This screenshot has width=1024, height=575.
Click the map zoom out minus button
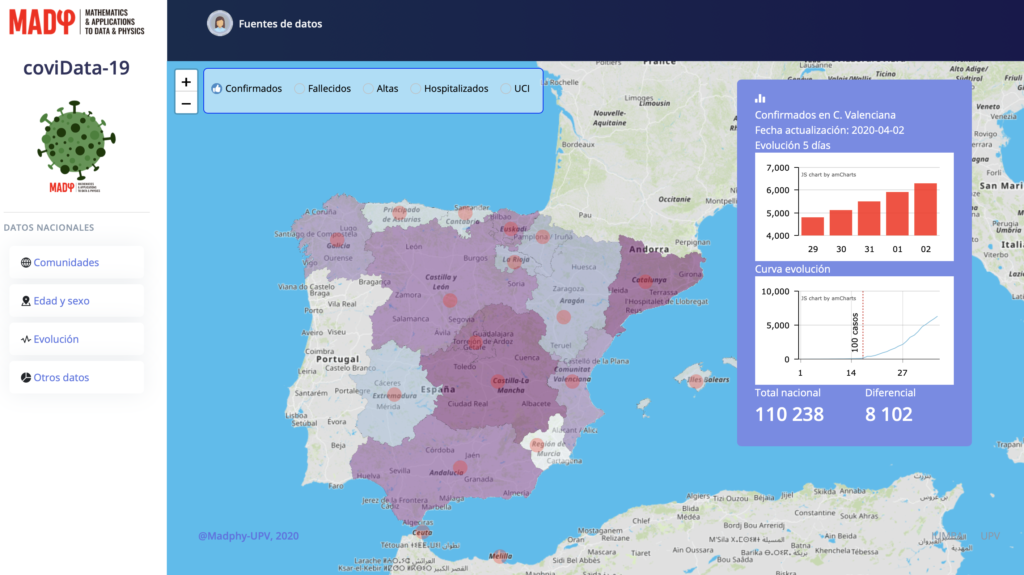click(x=186, y=103)
